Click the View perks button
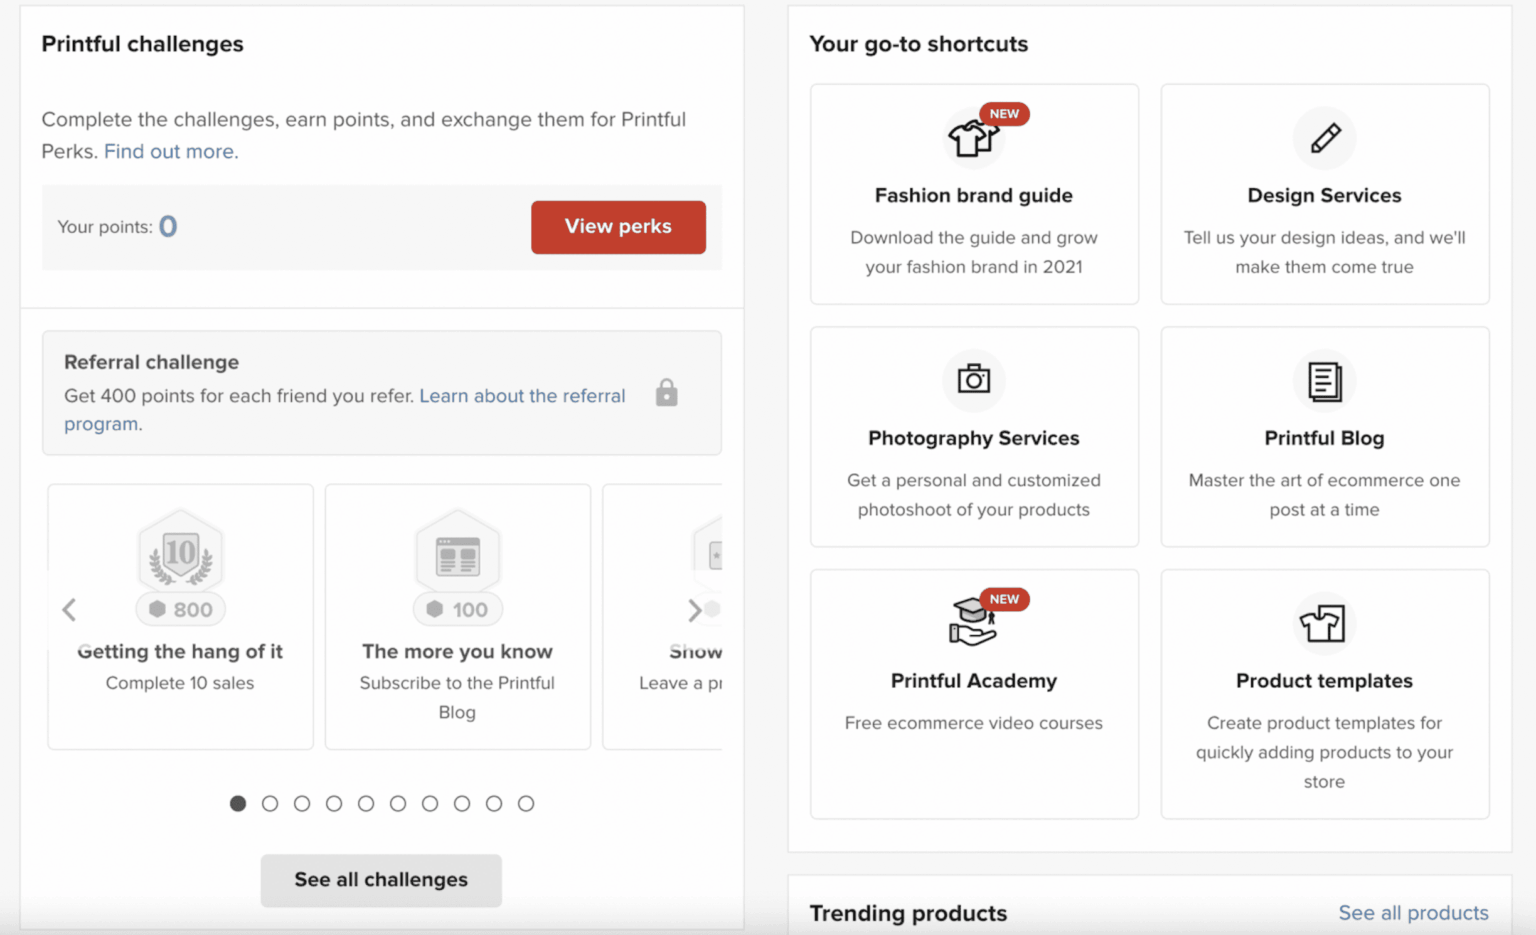 click(618, 227)
